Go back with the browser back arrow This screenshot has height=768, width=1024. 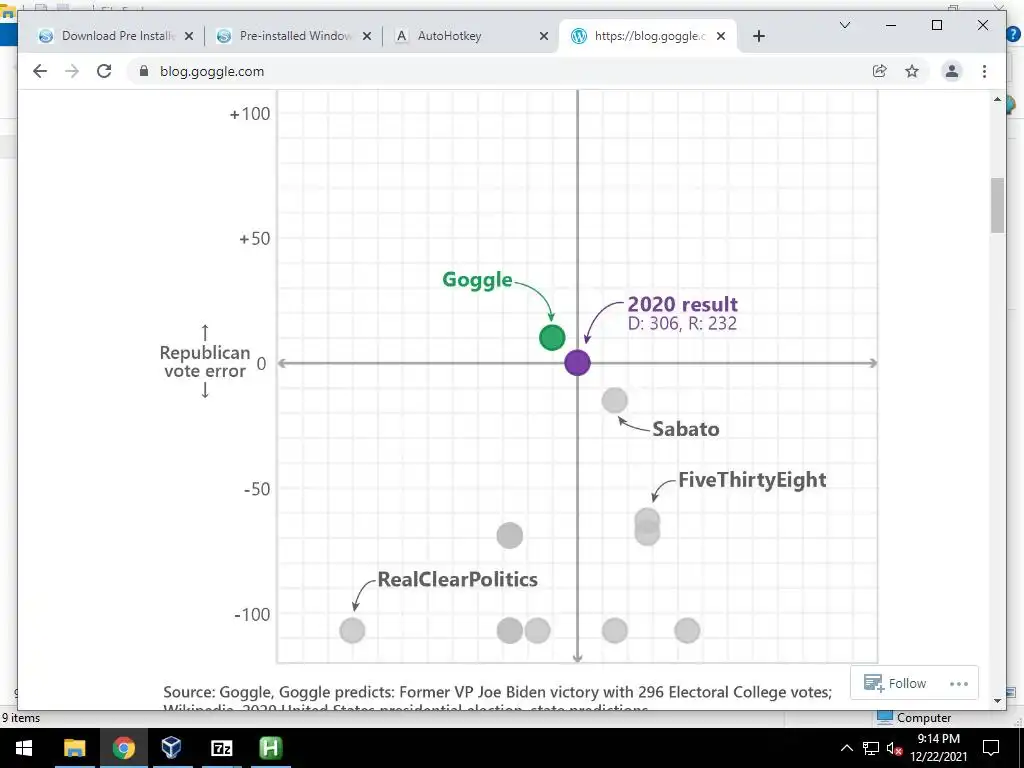(x=40, y=71)
